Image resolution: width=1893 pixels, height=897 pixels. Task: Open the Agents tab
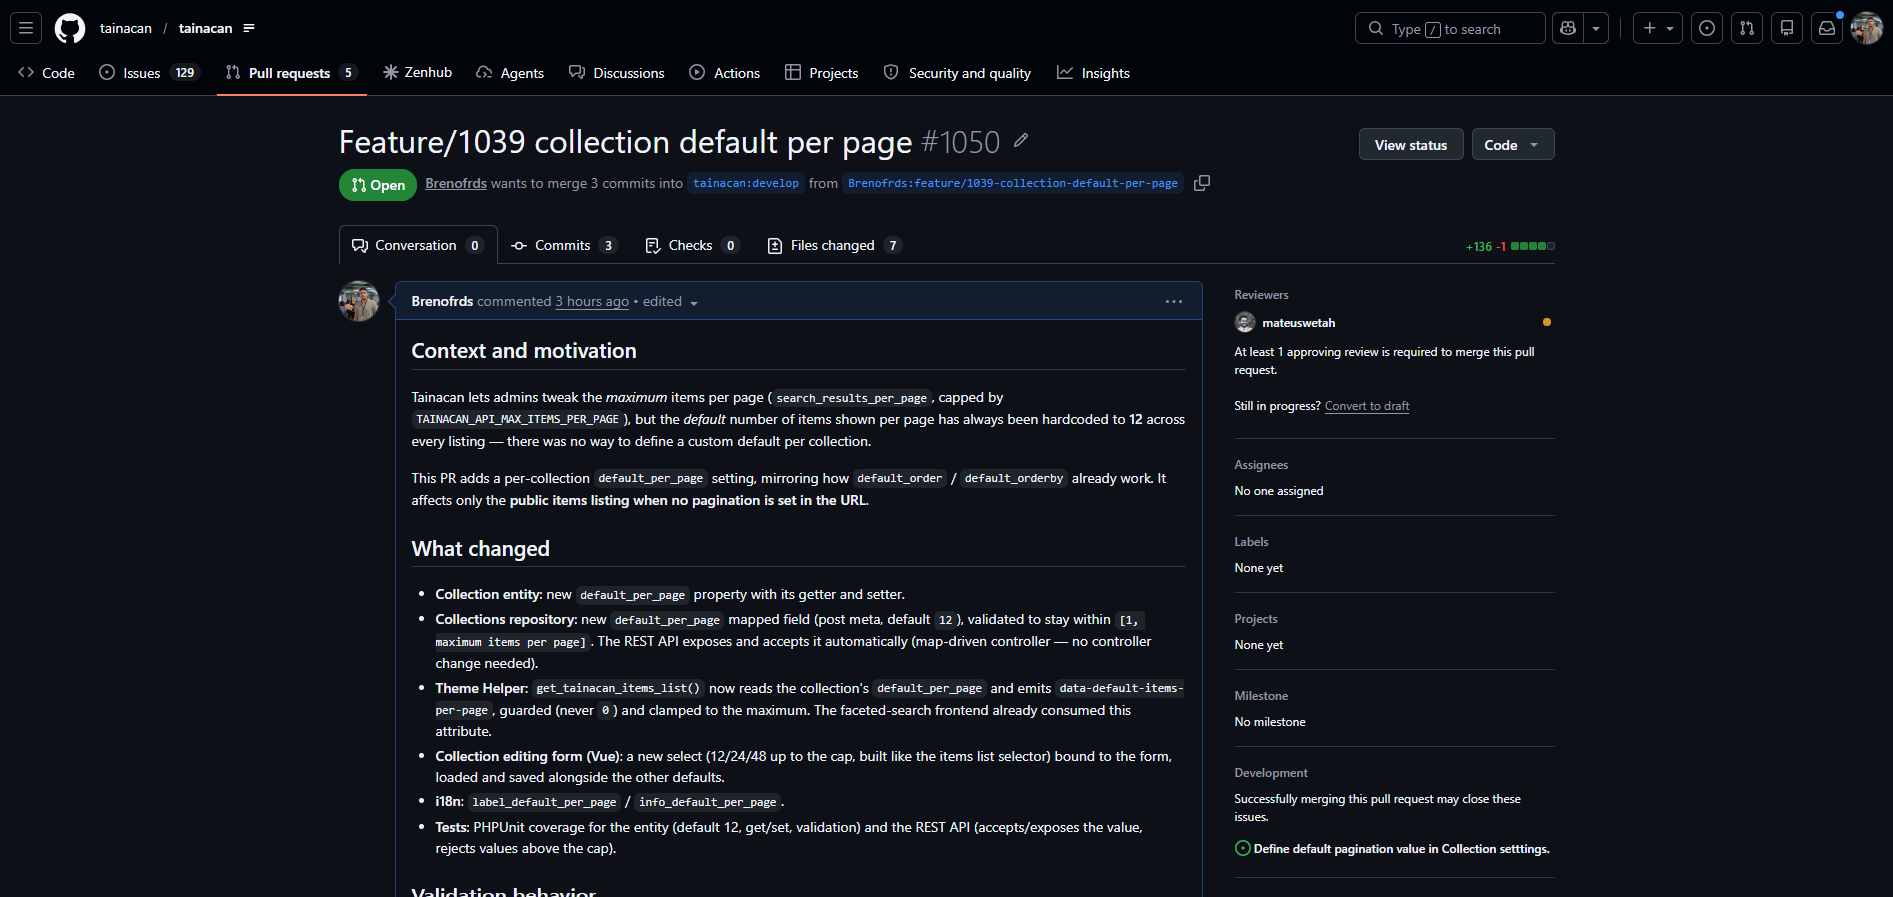click(510, 73)
